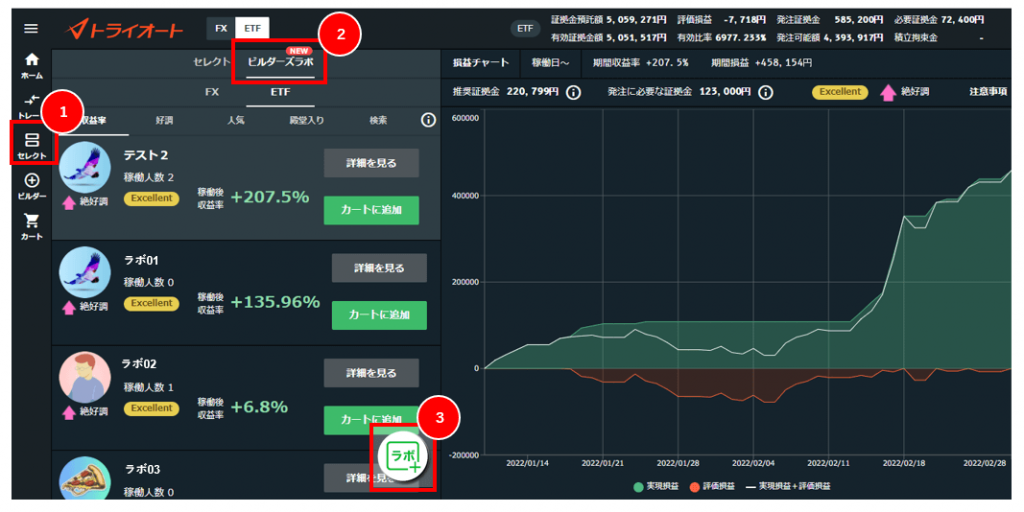Image resolution: width=1024 pixels, height=512 pixels.
Task: Select the 収益率 filter tab
Action: pyautogui.click(x=92, y=121)
